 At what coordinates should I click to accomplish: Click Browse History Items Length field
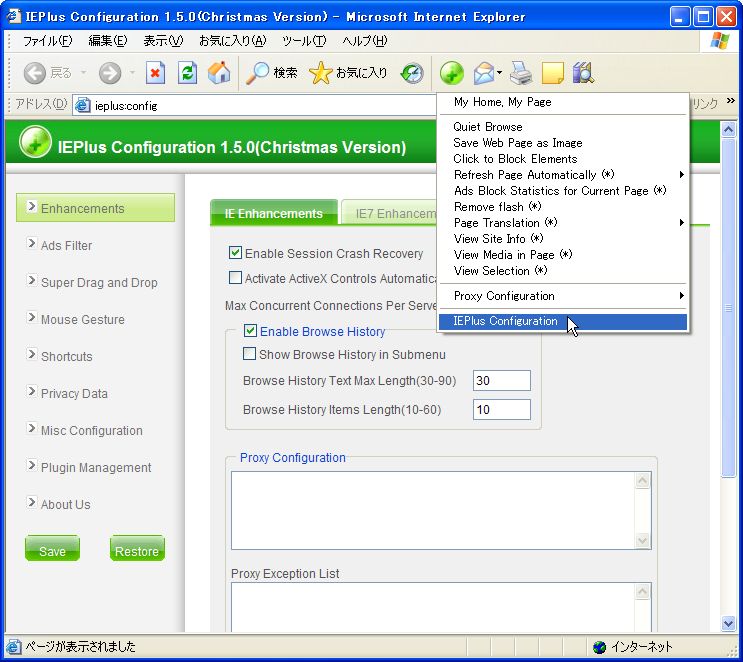coord(501,409)
